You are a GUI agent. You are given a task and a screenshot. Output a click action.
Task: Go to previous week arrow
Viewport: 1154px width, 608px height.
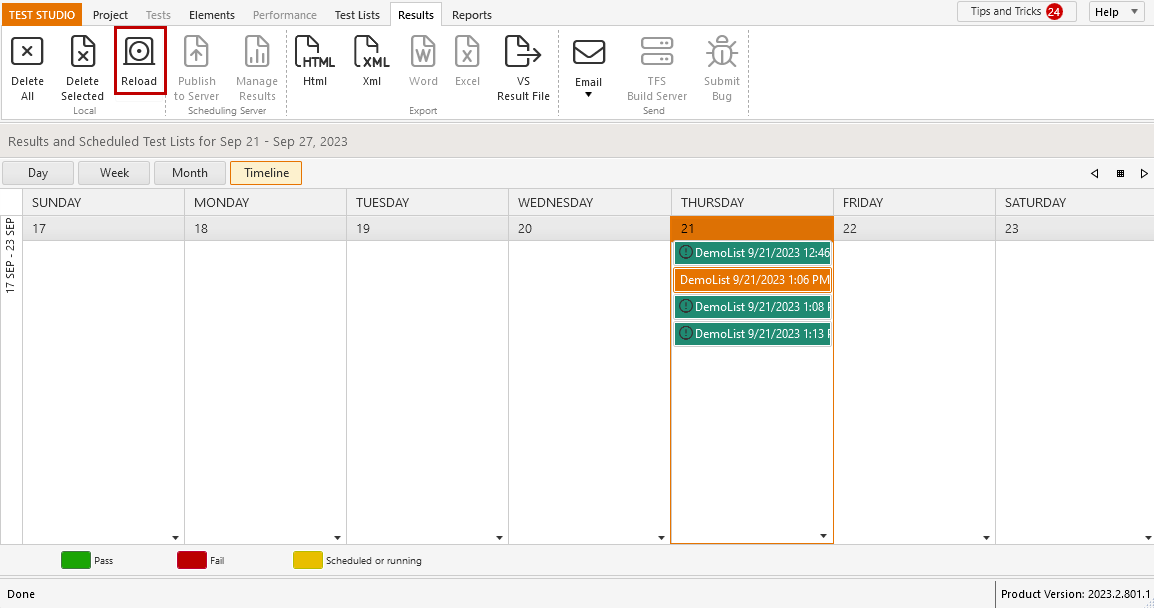[1094, 174]
